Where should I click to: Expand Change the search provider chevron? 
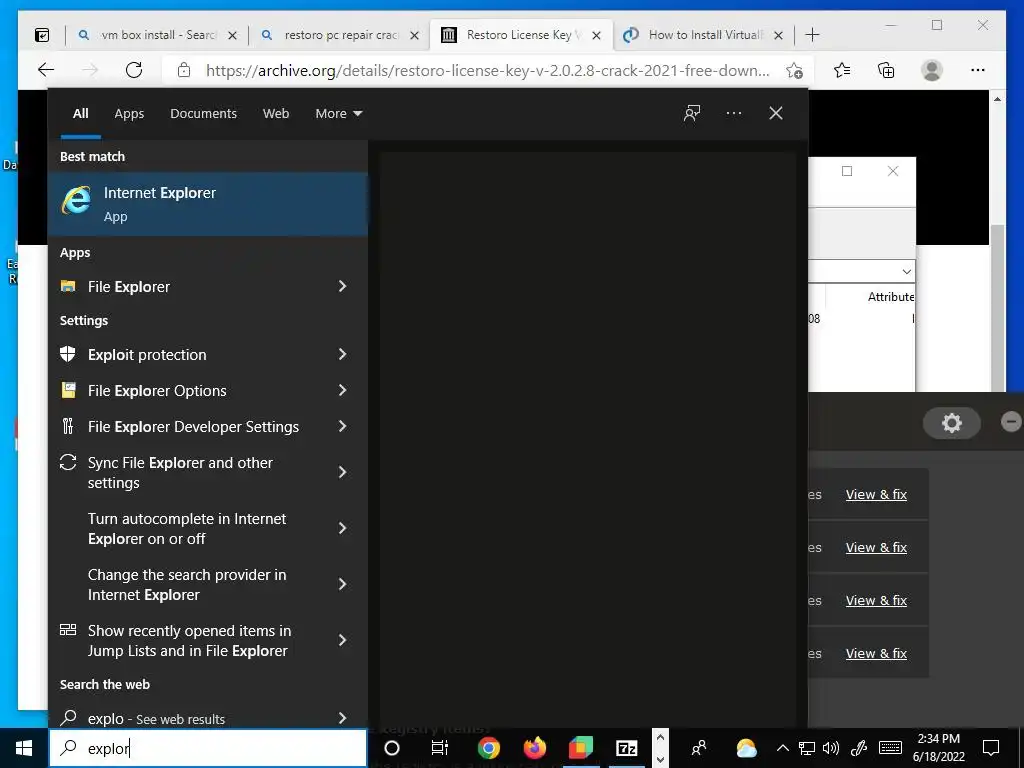pos(342,584)
